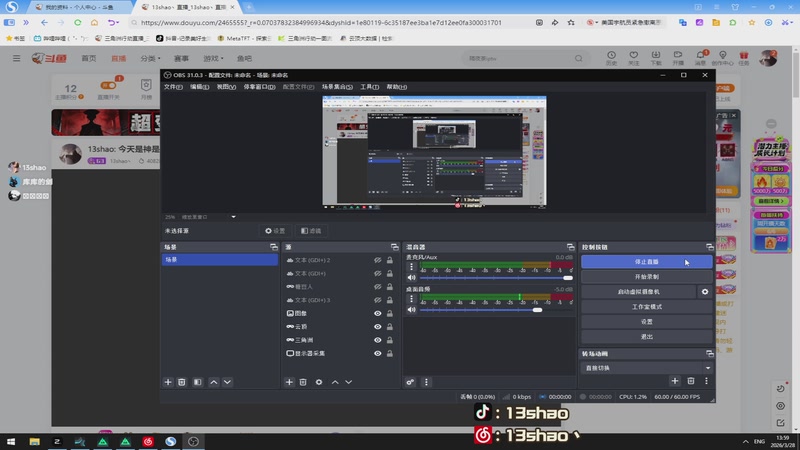Open OBS 帮助 menu
800x450 pixels.
[x=396, y=87]
